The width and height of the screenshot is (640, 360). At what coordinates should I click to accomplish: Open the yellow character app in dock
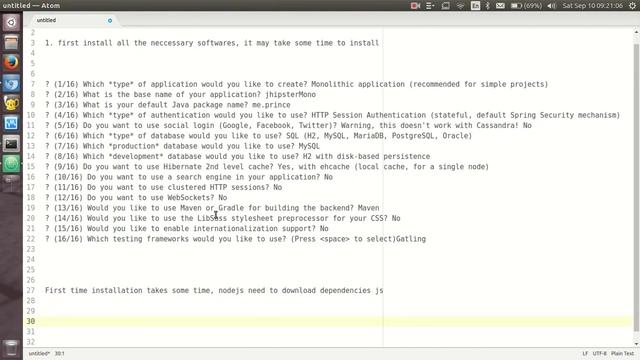tap(11, 103)
